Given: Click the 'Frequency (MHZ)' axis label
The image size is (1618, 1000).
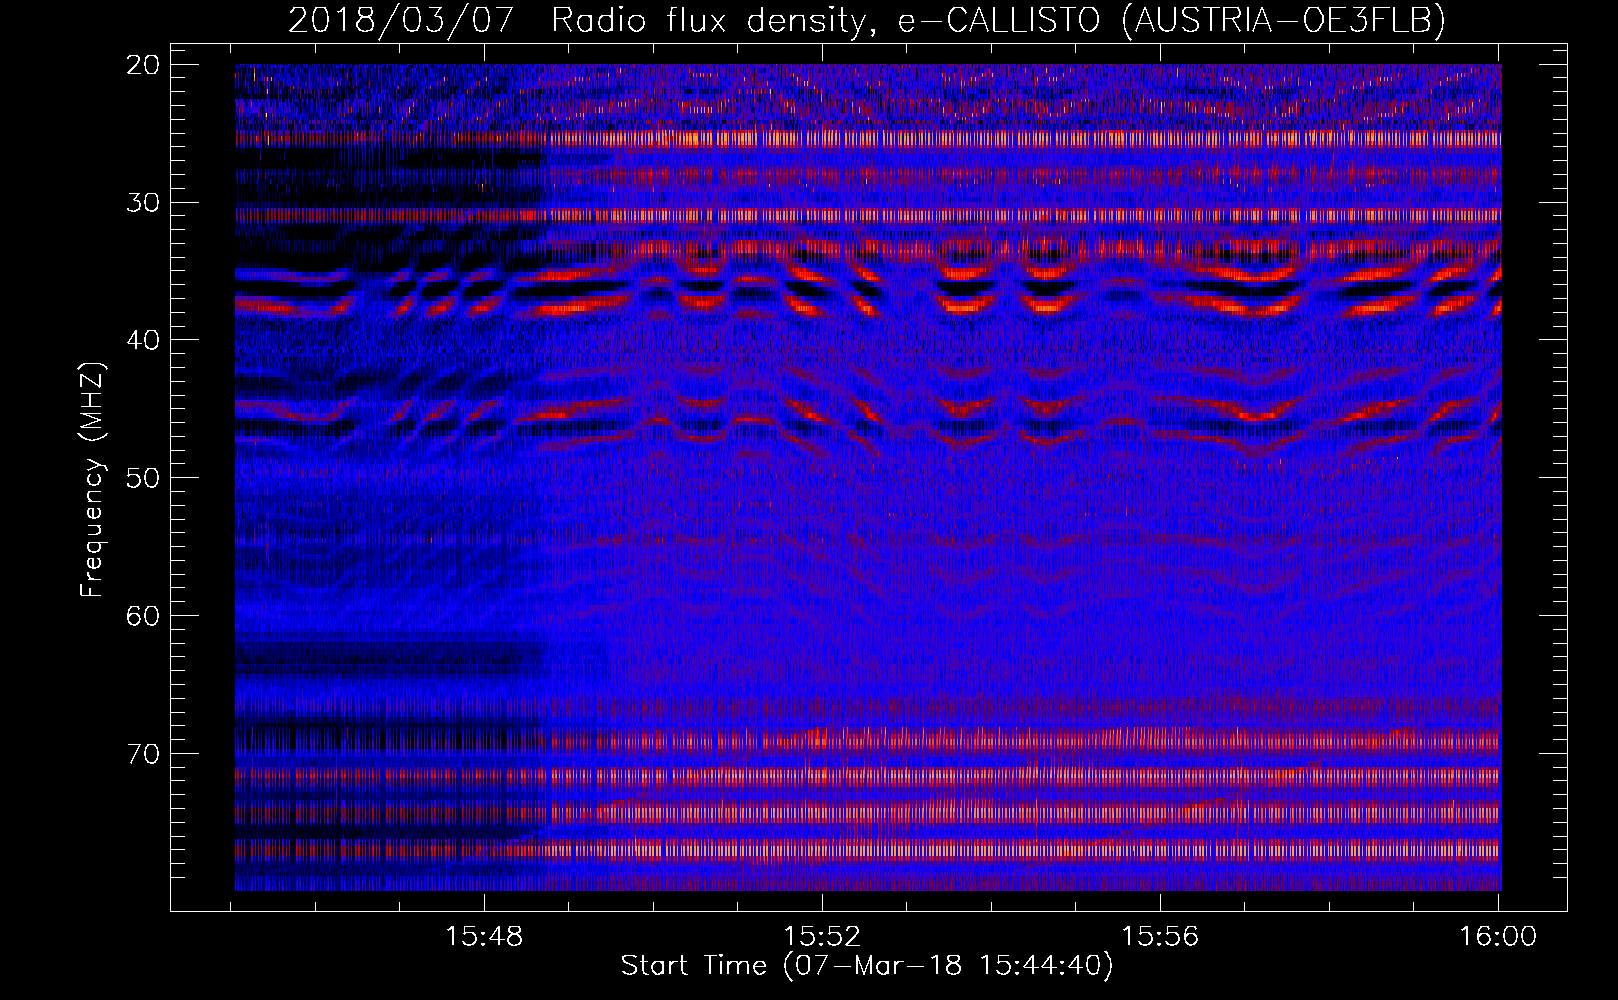Looking at the screenshot, I should (92, 480).
